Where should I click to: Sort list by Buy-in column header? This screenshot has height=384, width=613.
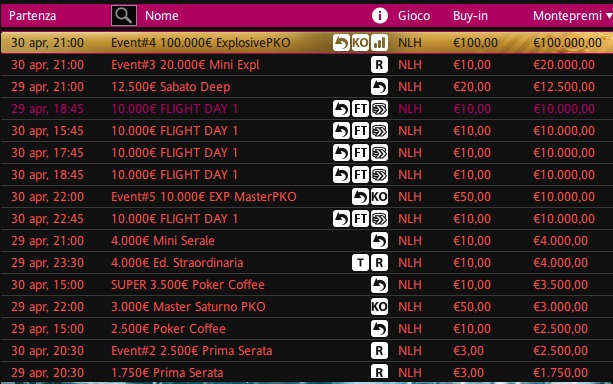tap(470, 16)
